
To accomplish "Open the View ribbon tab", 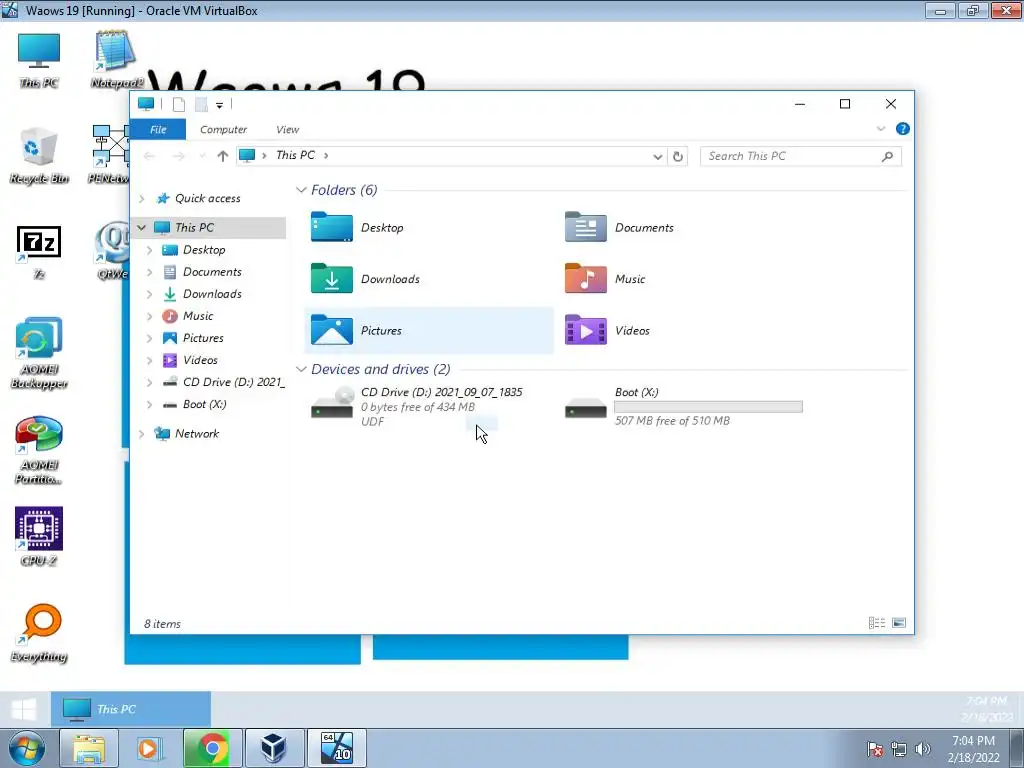I will click(287, 129).
